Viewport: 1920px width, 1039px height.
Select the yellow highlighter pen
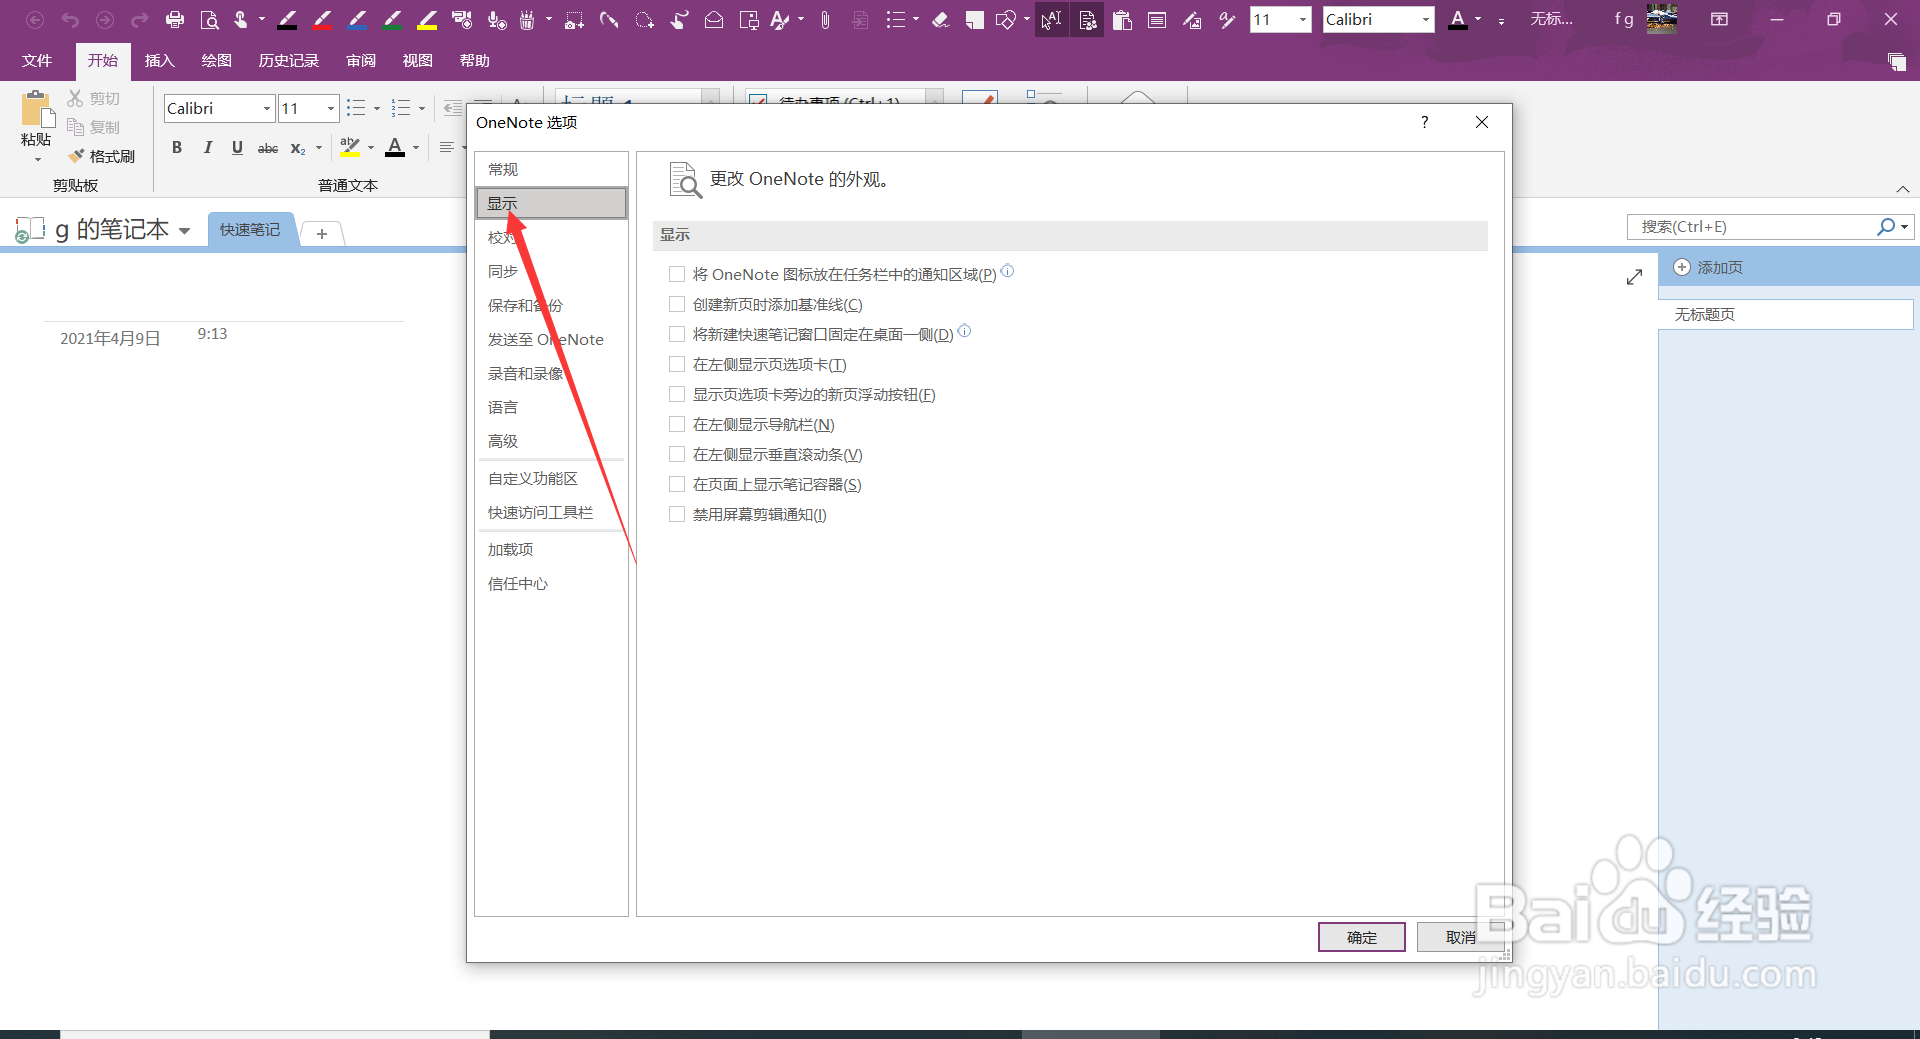tap(428, 19)
